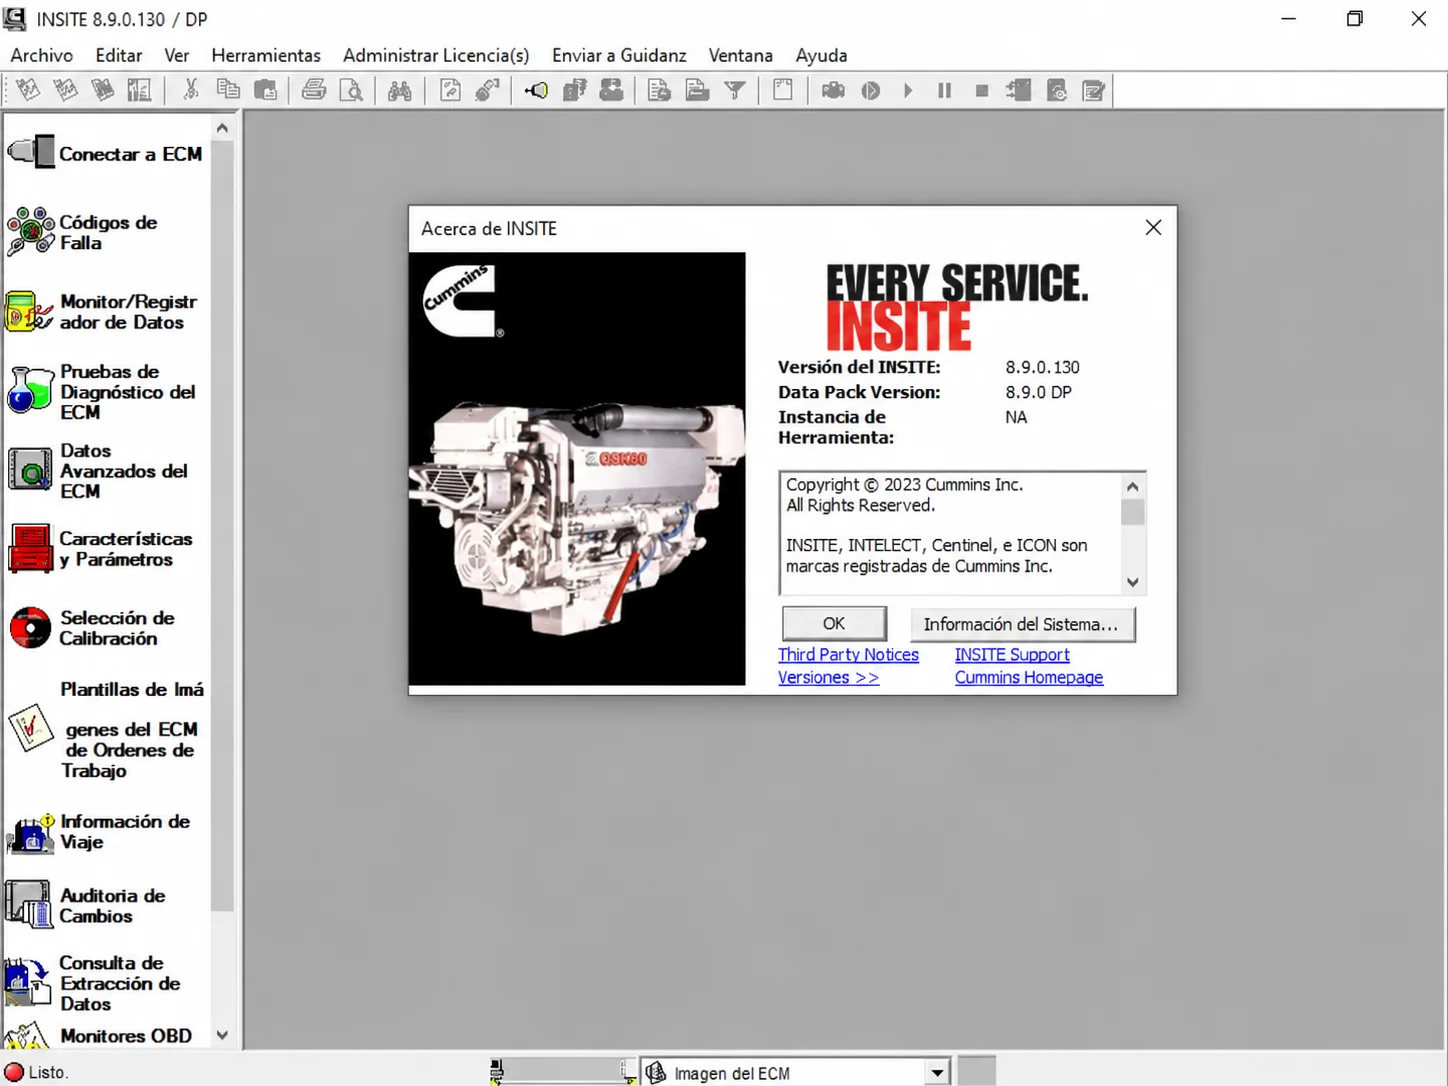
Task: Open the Ventana menu
Action: click(x=741, y=55)
